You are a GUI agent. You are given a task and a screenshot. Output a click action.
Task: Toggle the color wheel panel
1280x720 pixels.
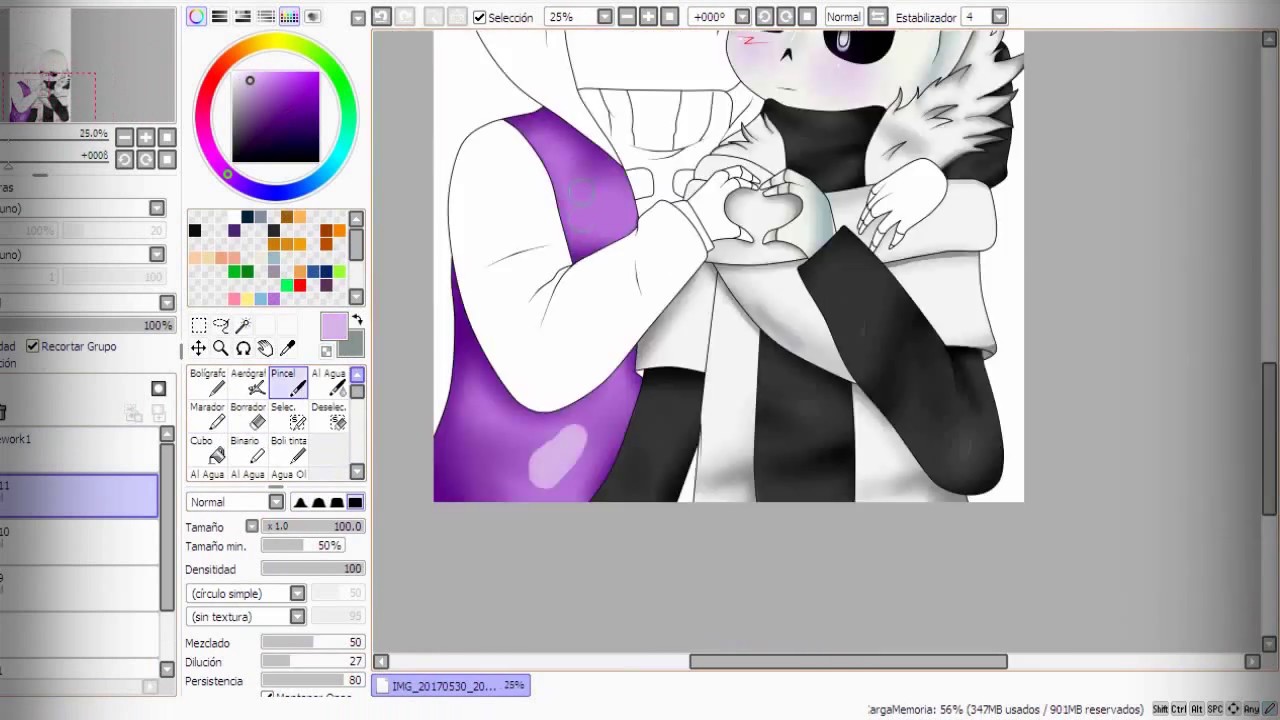coord(197,17)
